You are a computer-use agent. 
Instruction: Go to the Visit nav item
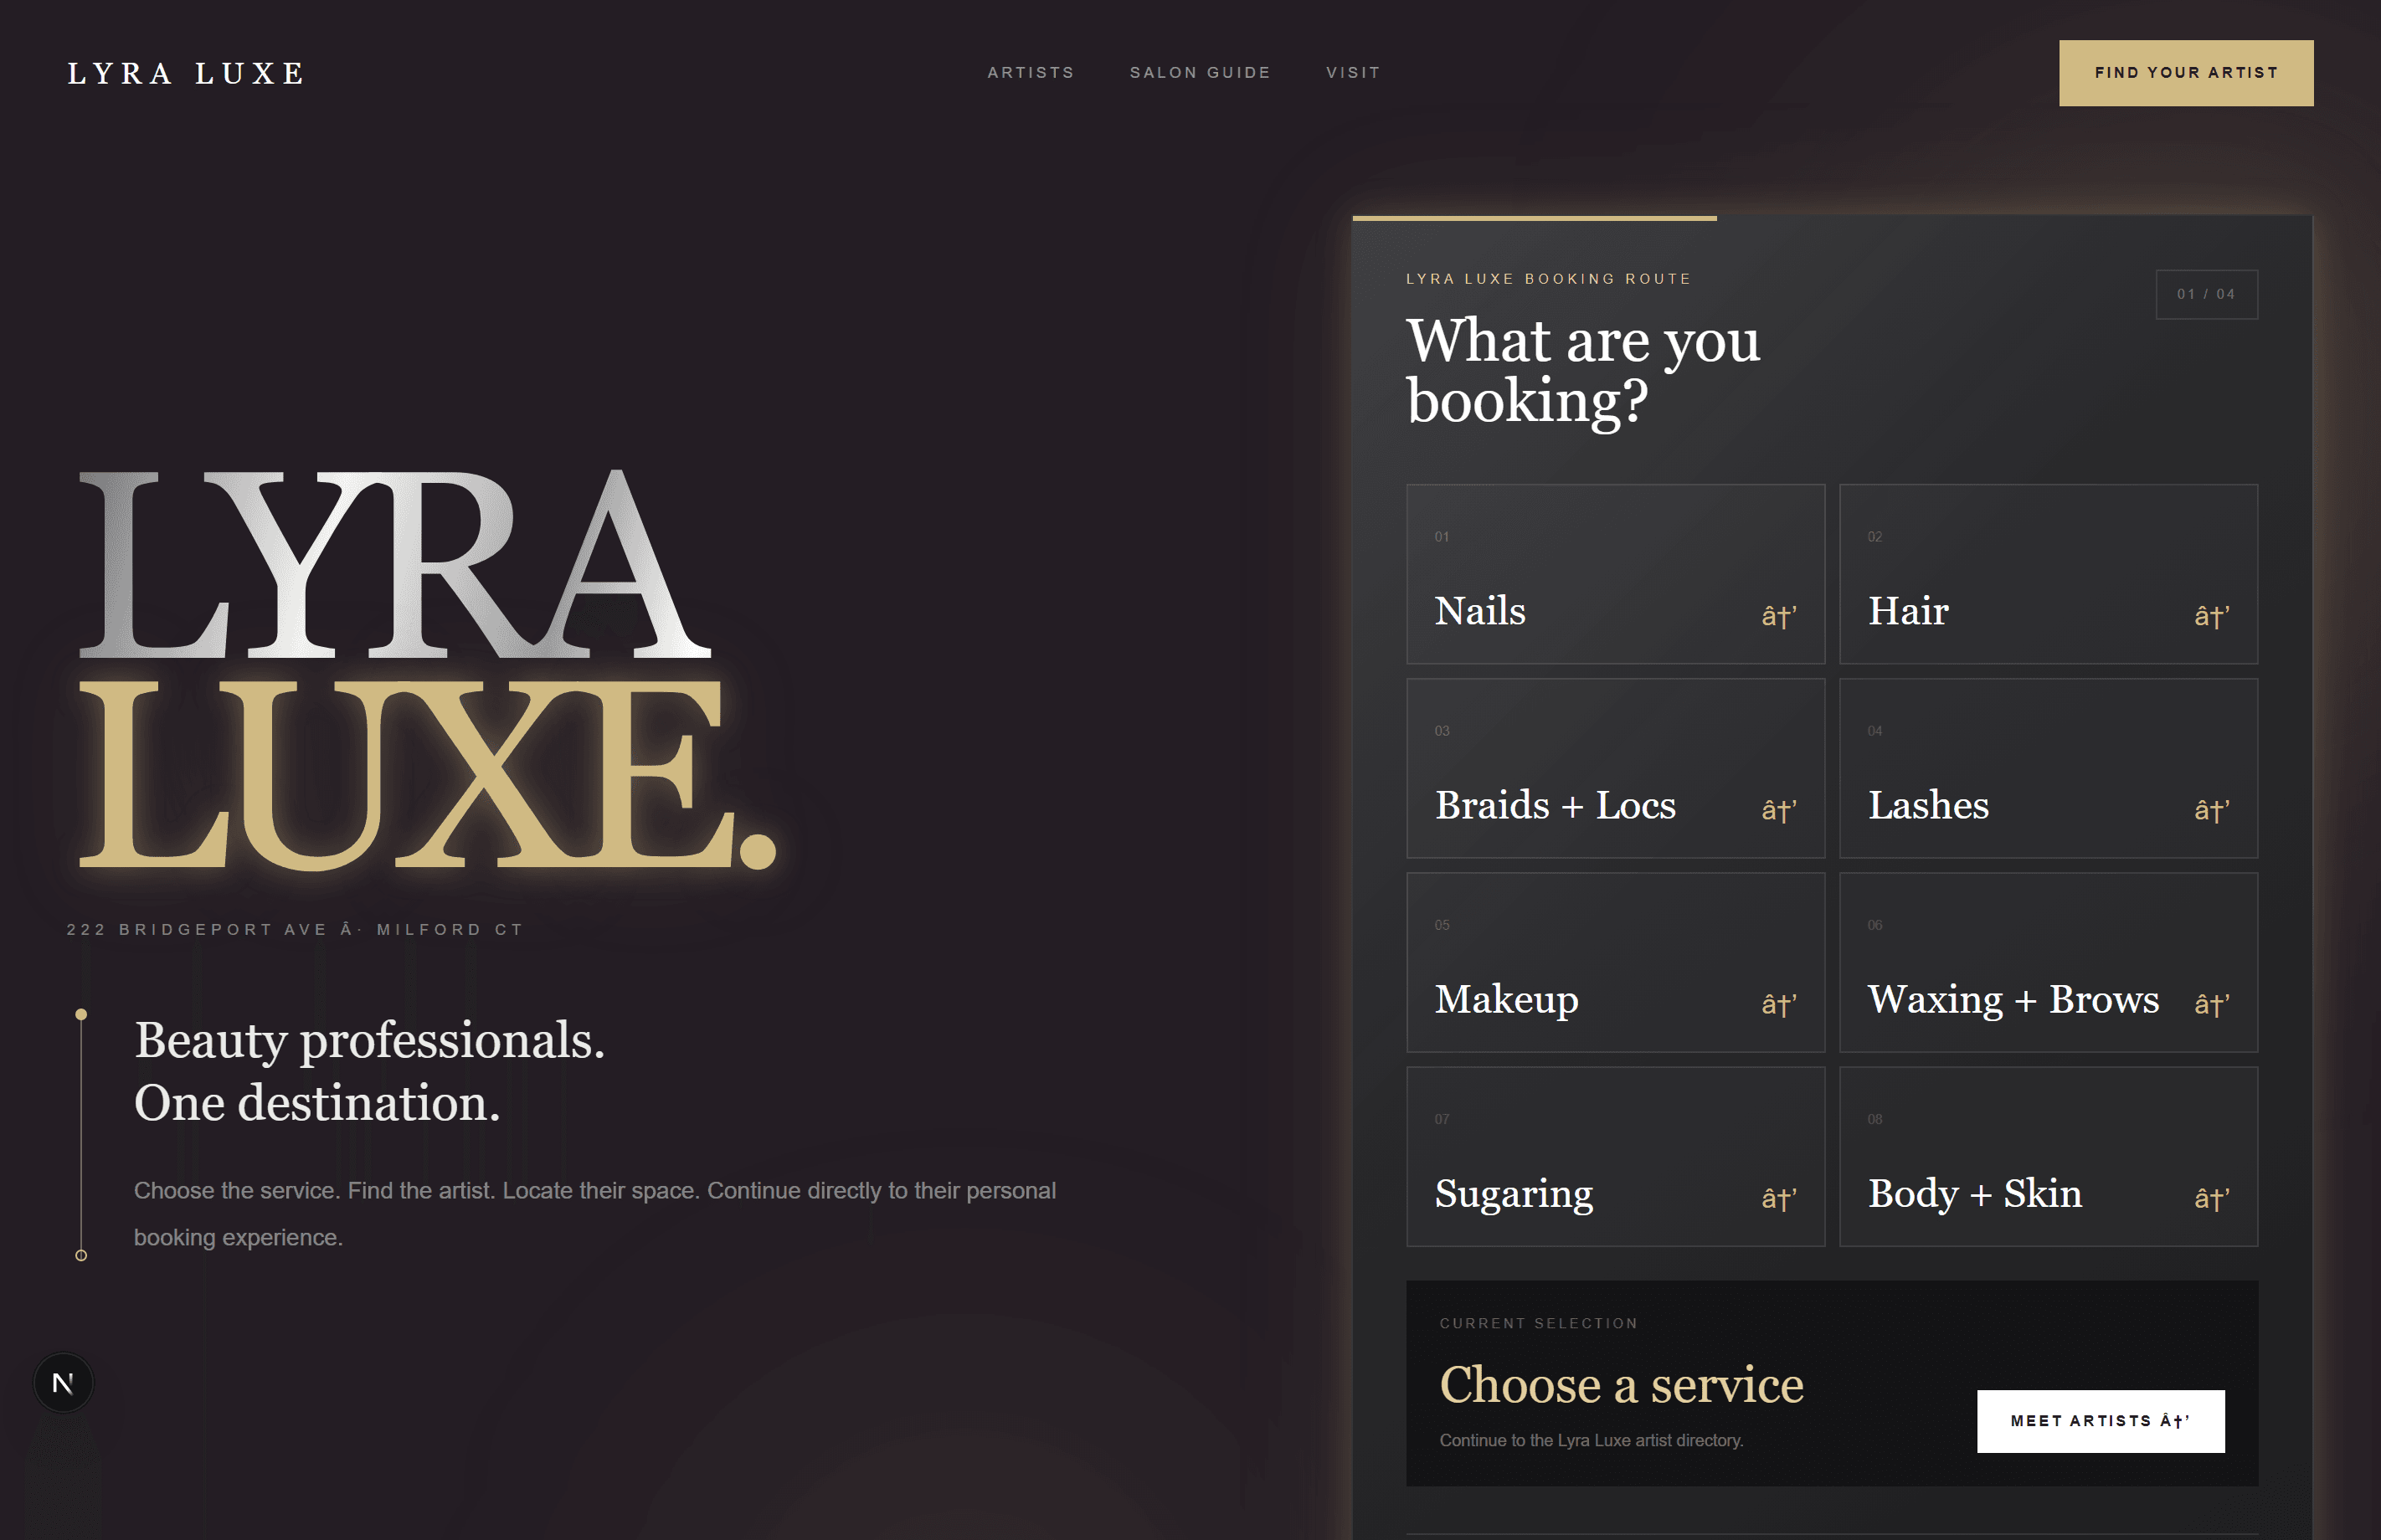pos(1353,72)
